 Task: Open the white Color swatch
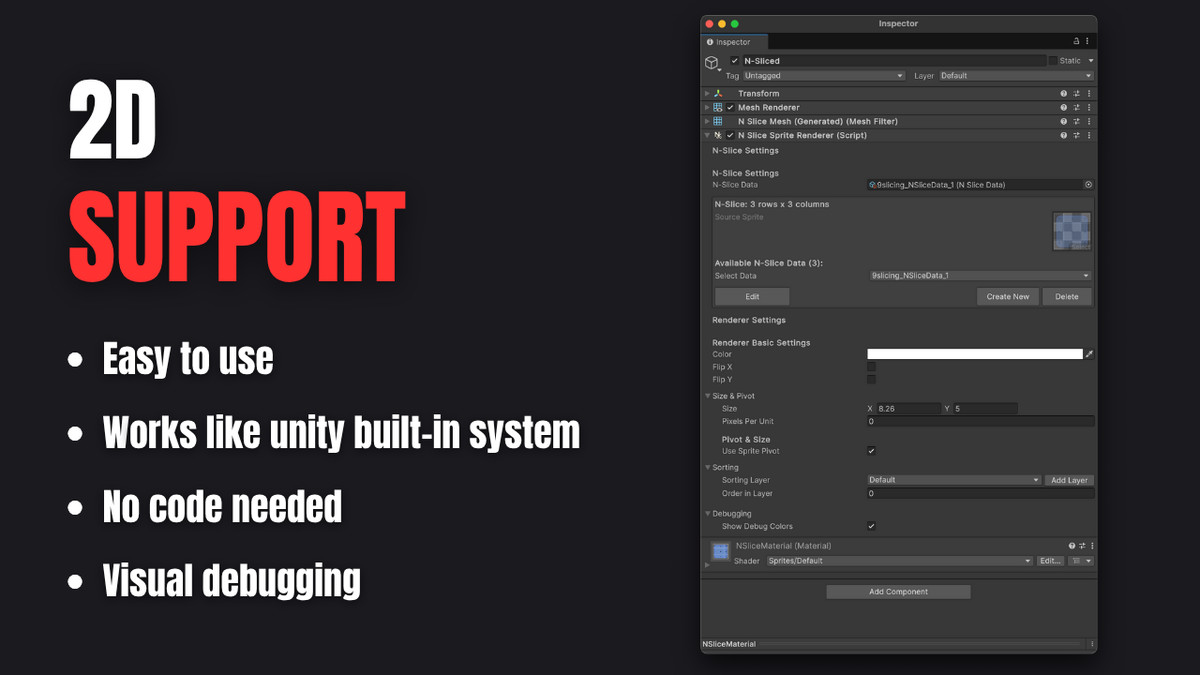coord(975,354)
